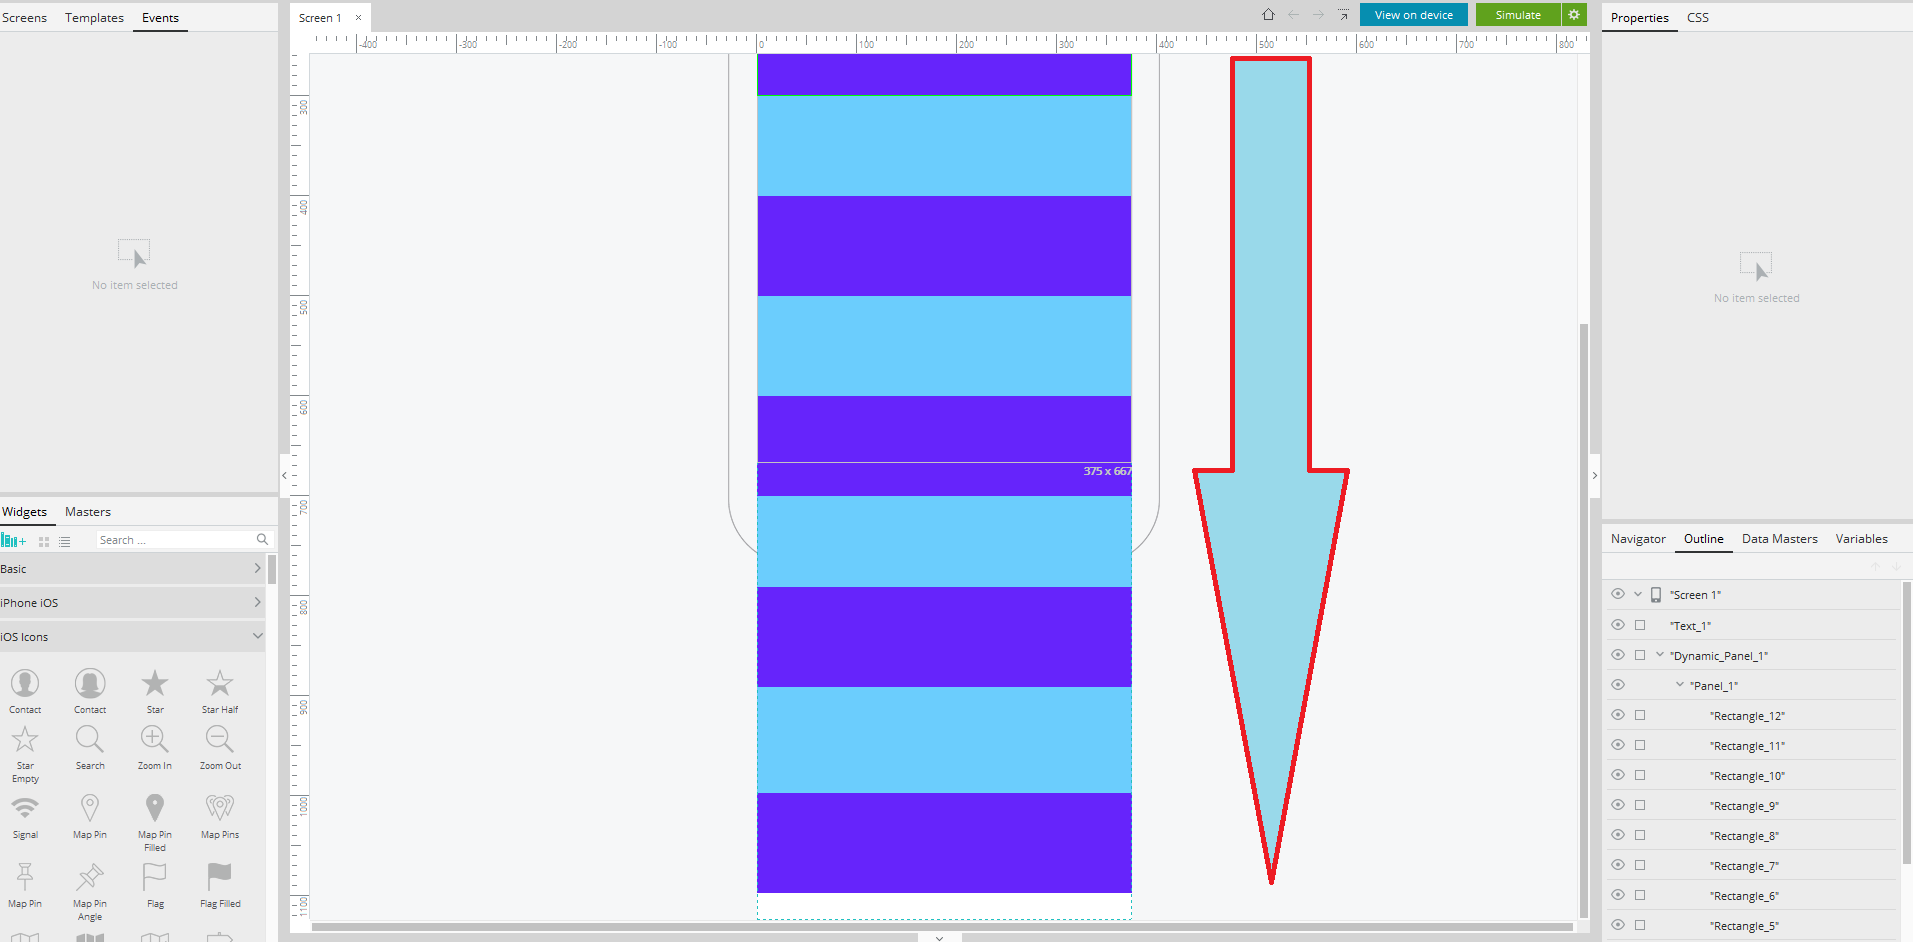Open the CSS tab
Viewport: 1913px width, 942px height.
pyautogui.click(x=1698, y=18)
